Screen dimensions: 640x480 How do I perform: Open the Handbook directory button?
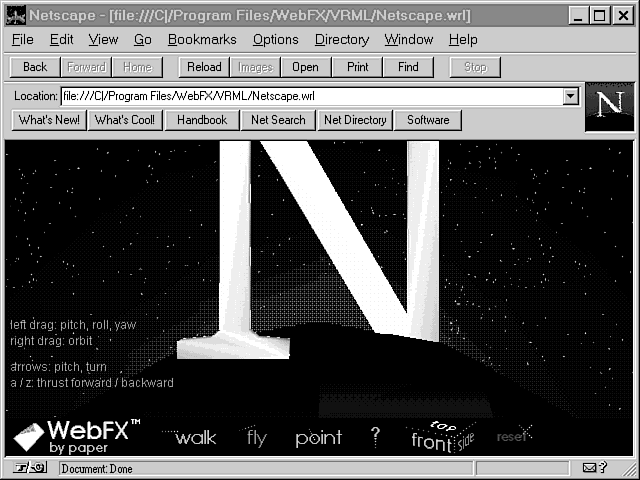[x=202, y=120]
